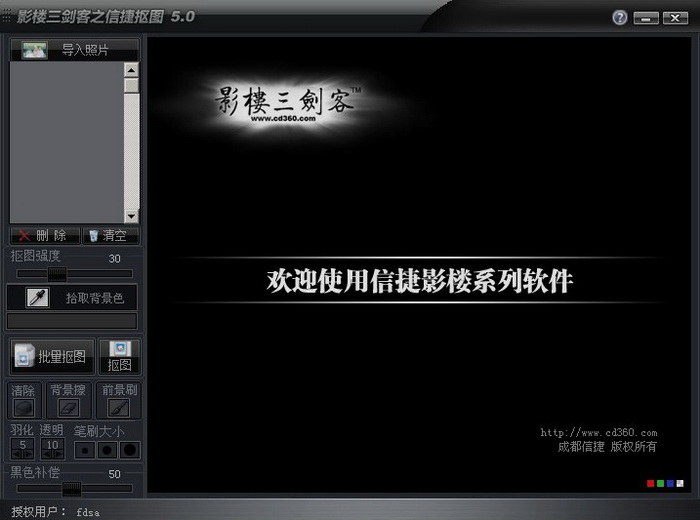The width and height of the screenshot is (700, 520).
Task: Minimize the 信捷抠图 window
Action: pyautogui.click(x=646, y=18)
